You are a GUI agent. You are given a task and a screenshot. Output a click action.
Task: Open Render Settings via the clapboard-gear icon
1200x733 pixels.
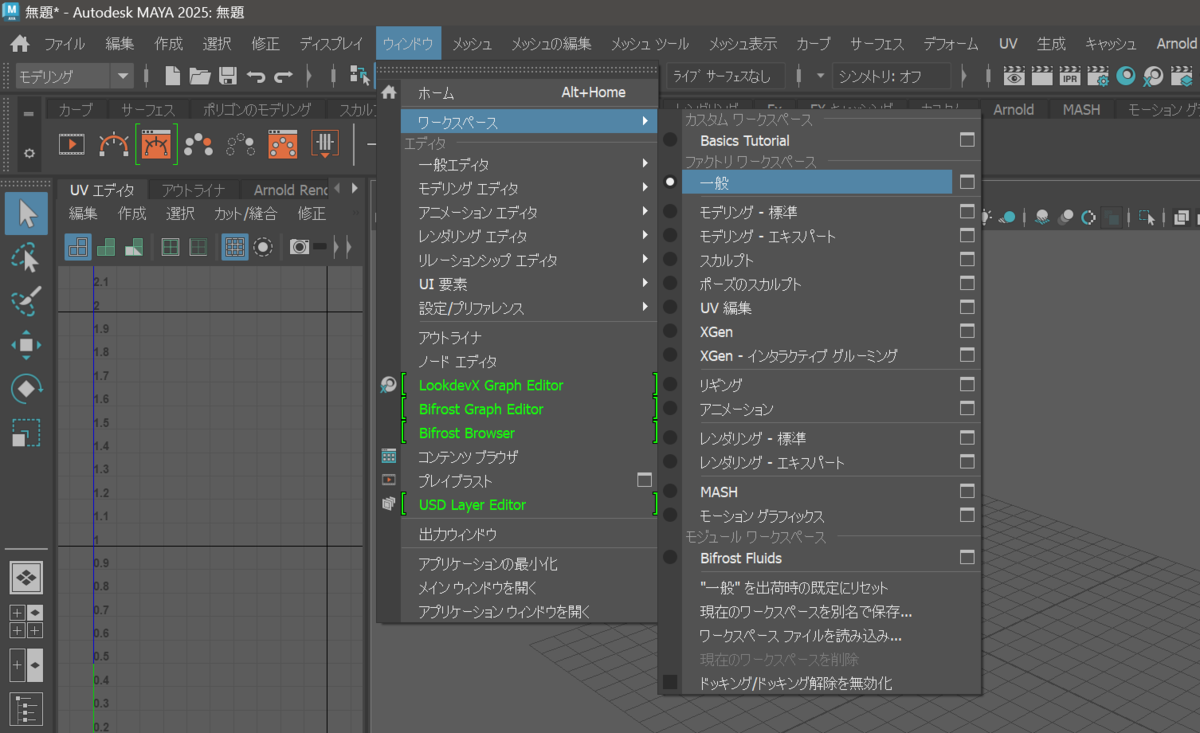[x=1097, y=75]
